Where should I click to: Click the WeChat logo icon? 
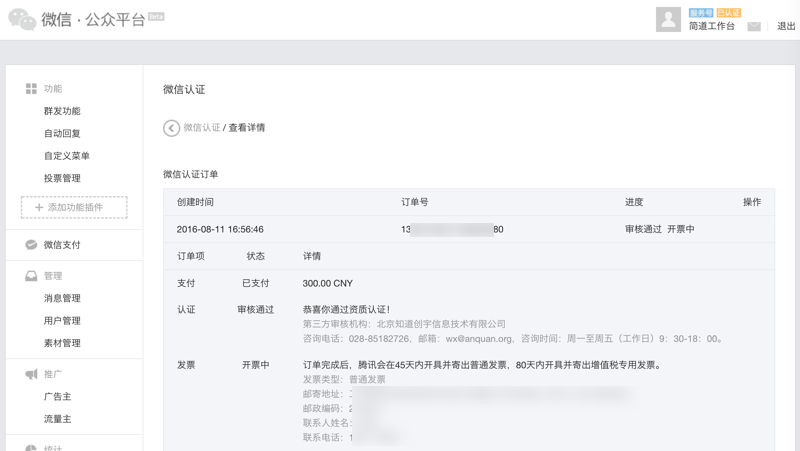pos(22,19)
